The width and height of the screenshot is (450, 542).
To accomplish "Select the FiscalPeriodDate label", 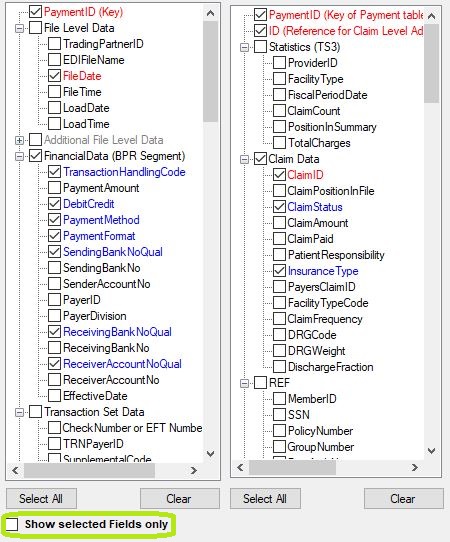I will (x=327, y=95).
